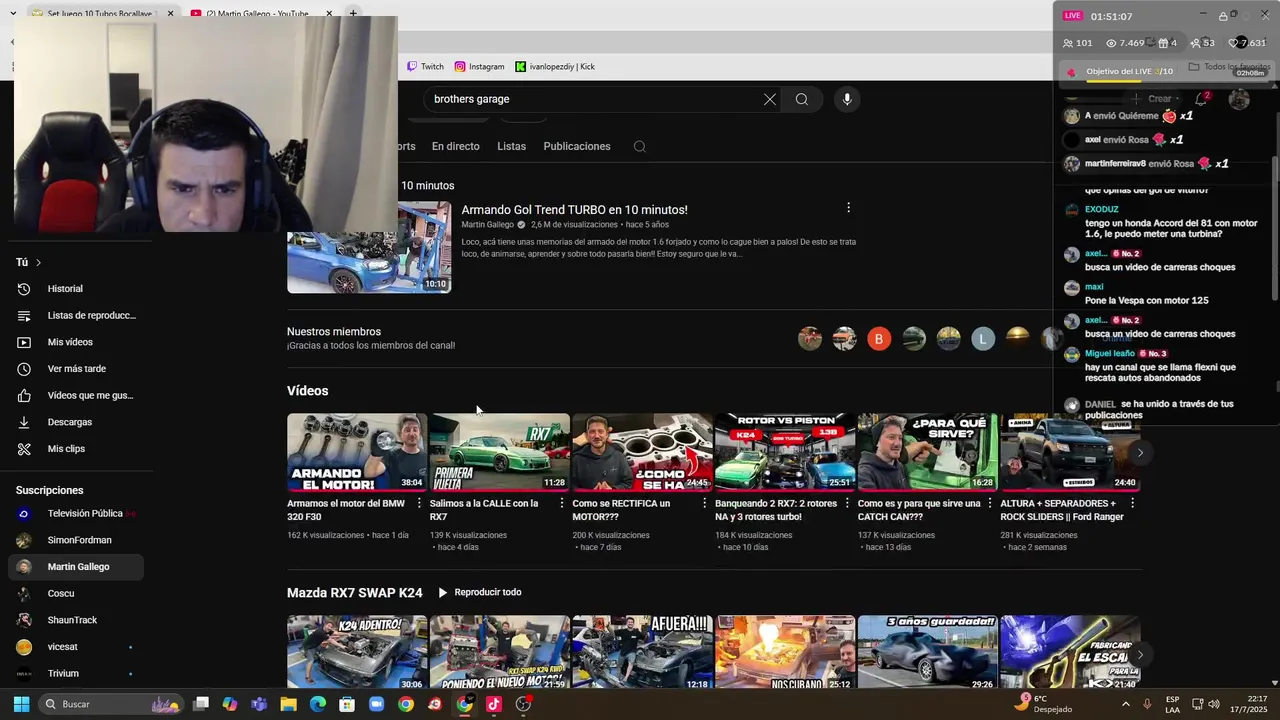
Task: Go to Mis vídeos in sidebar
Action: (x=76, y=342)
